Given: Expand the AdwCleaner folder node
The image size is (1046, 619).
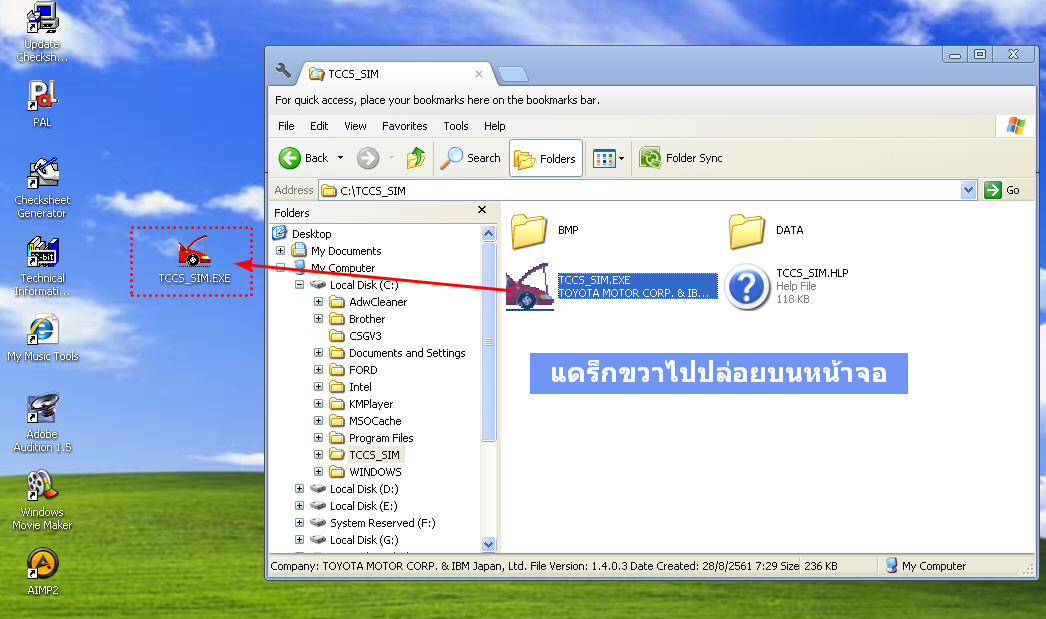Looking at the screenshot, I should [318, 302].
